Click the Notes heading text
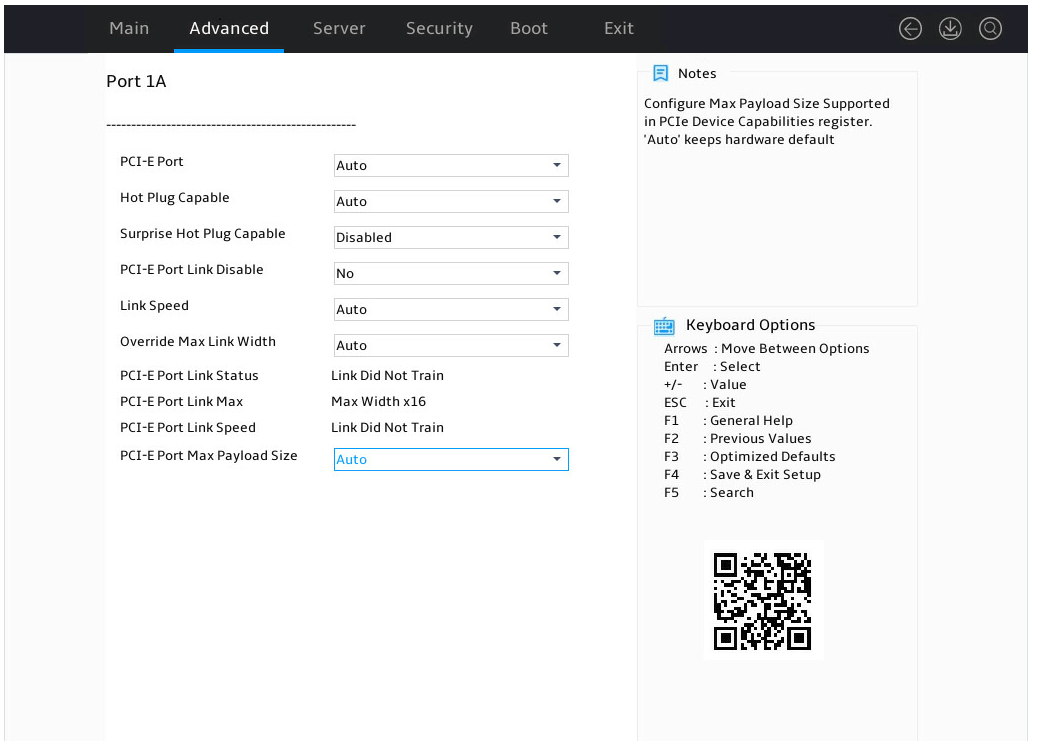The width and height of the screenshot is (1039, 741). tap(697, 74)
